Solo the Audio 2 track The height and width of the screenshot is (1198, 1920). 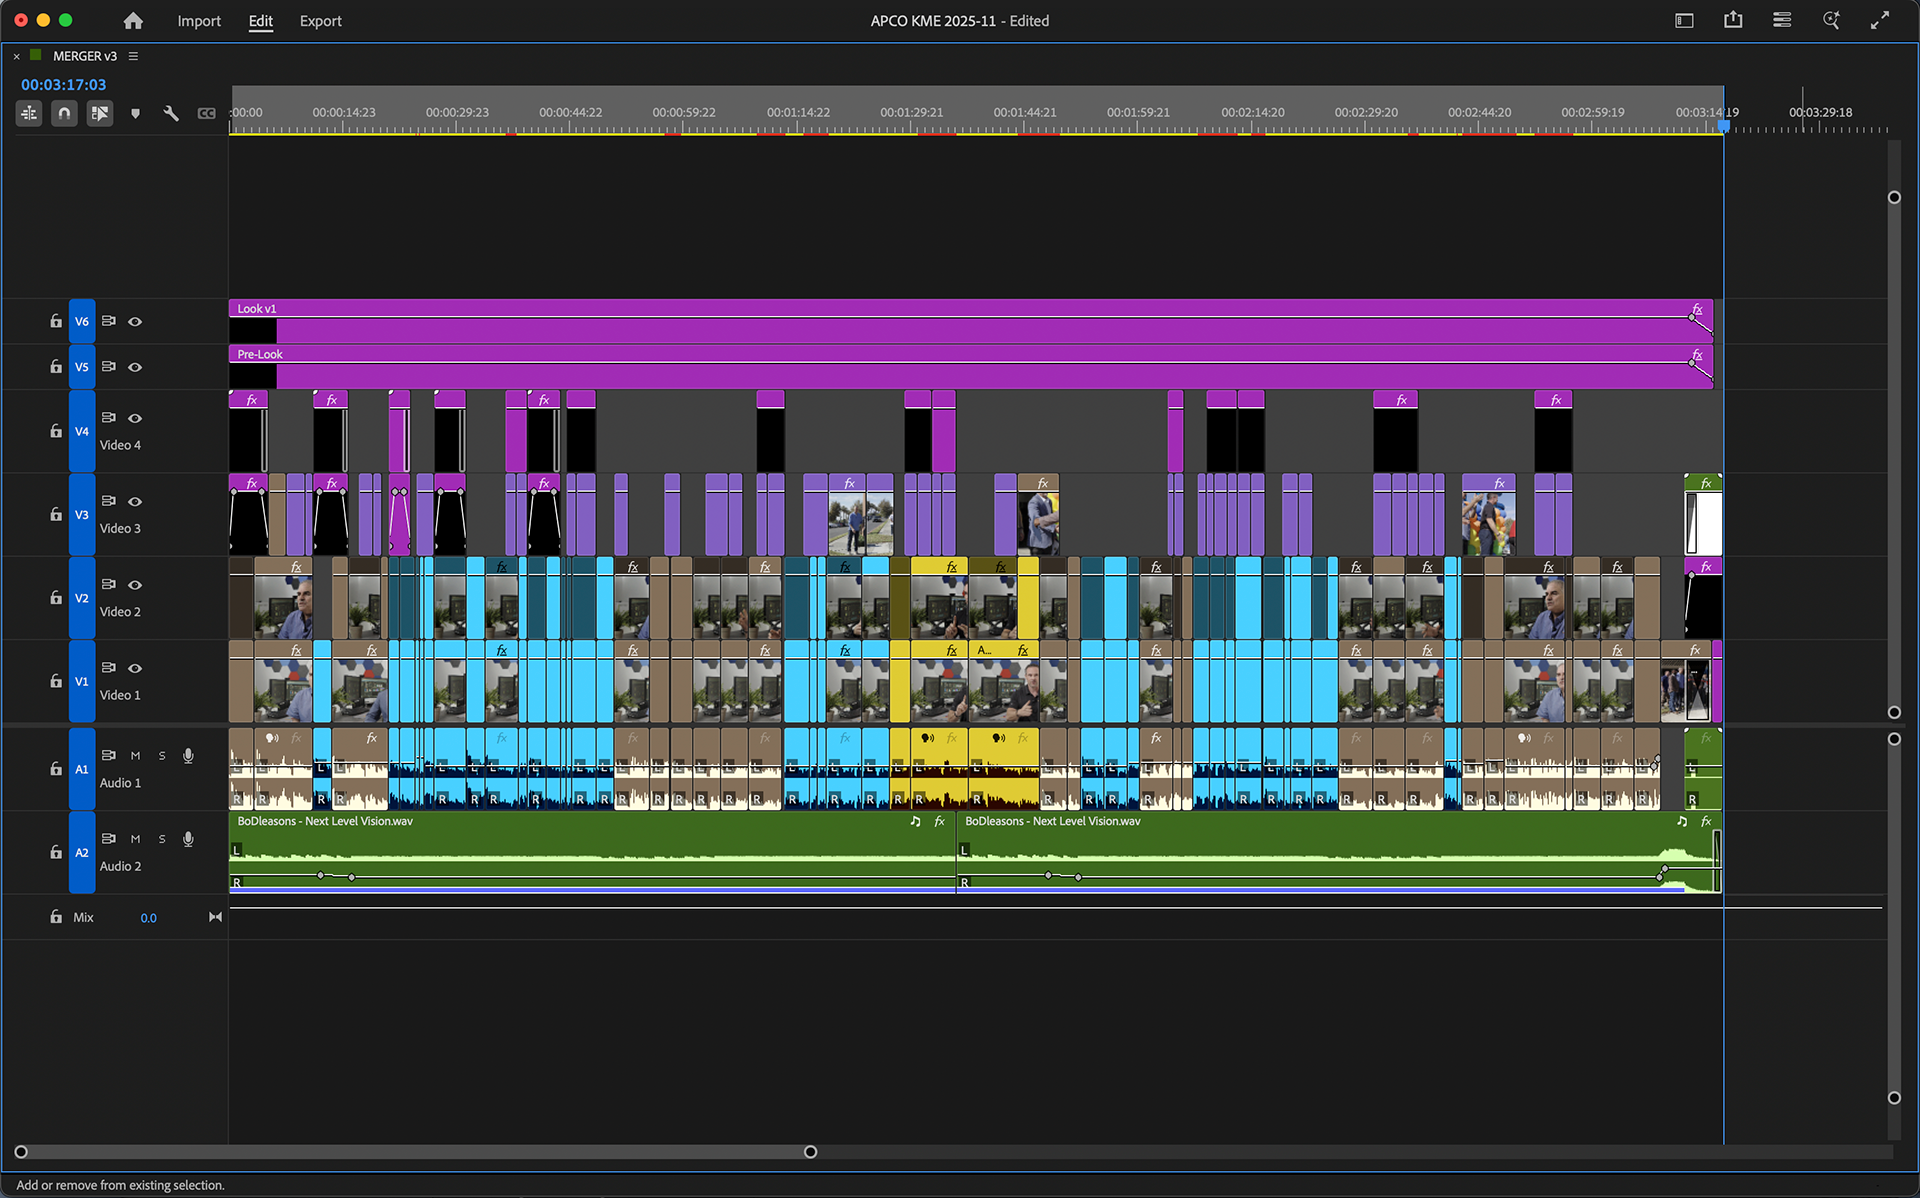[162, 839]
